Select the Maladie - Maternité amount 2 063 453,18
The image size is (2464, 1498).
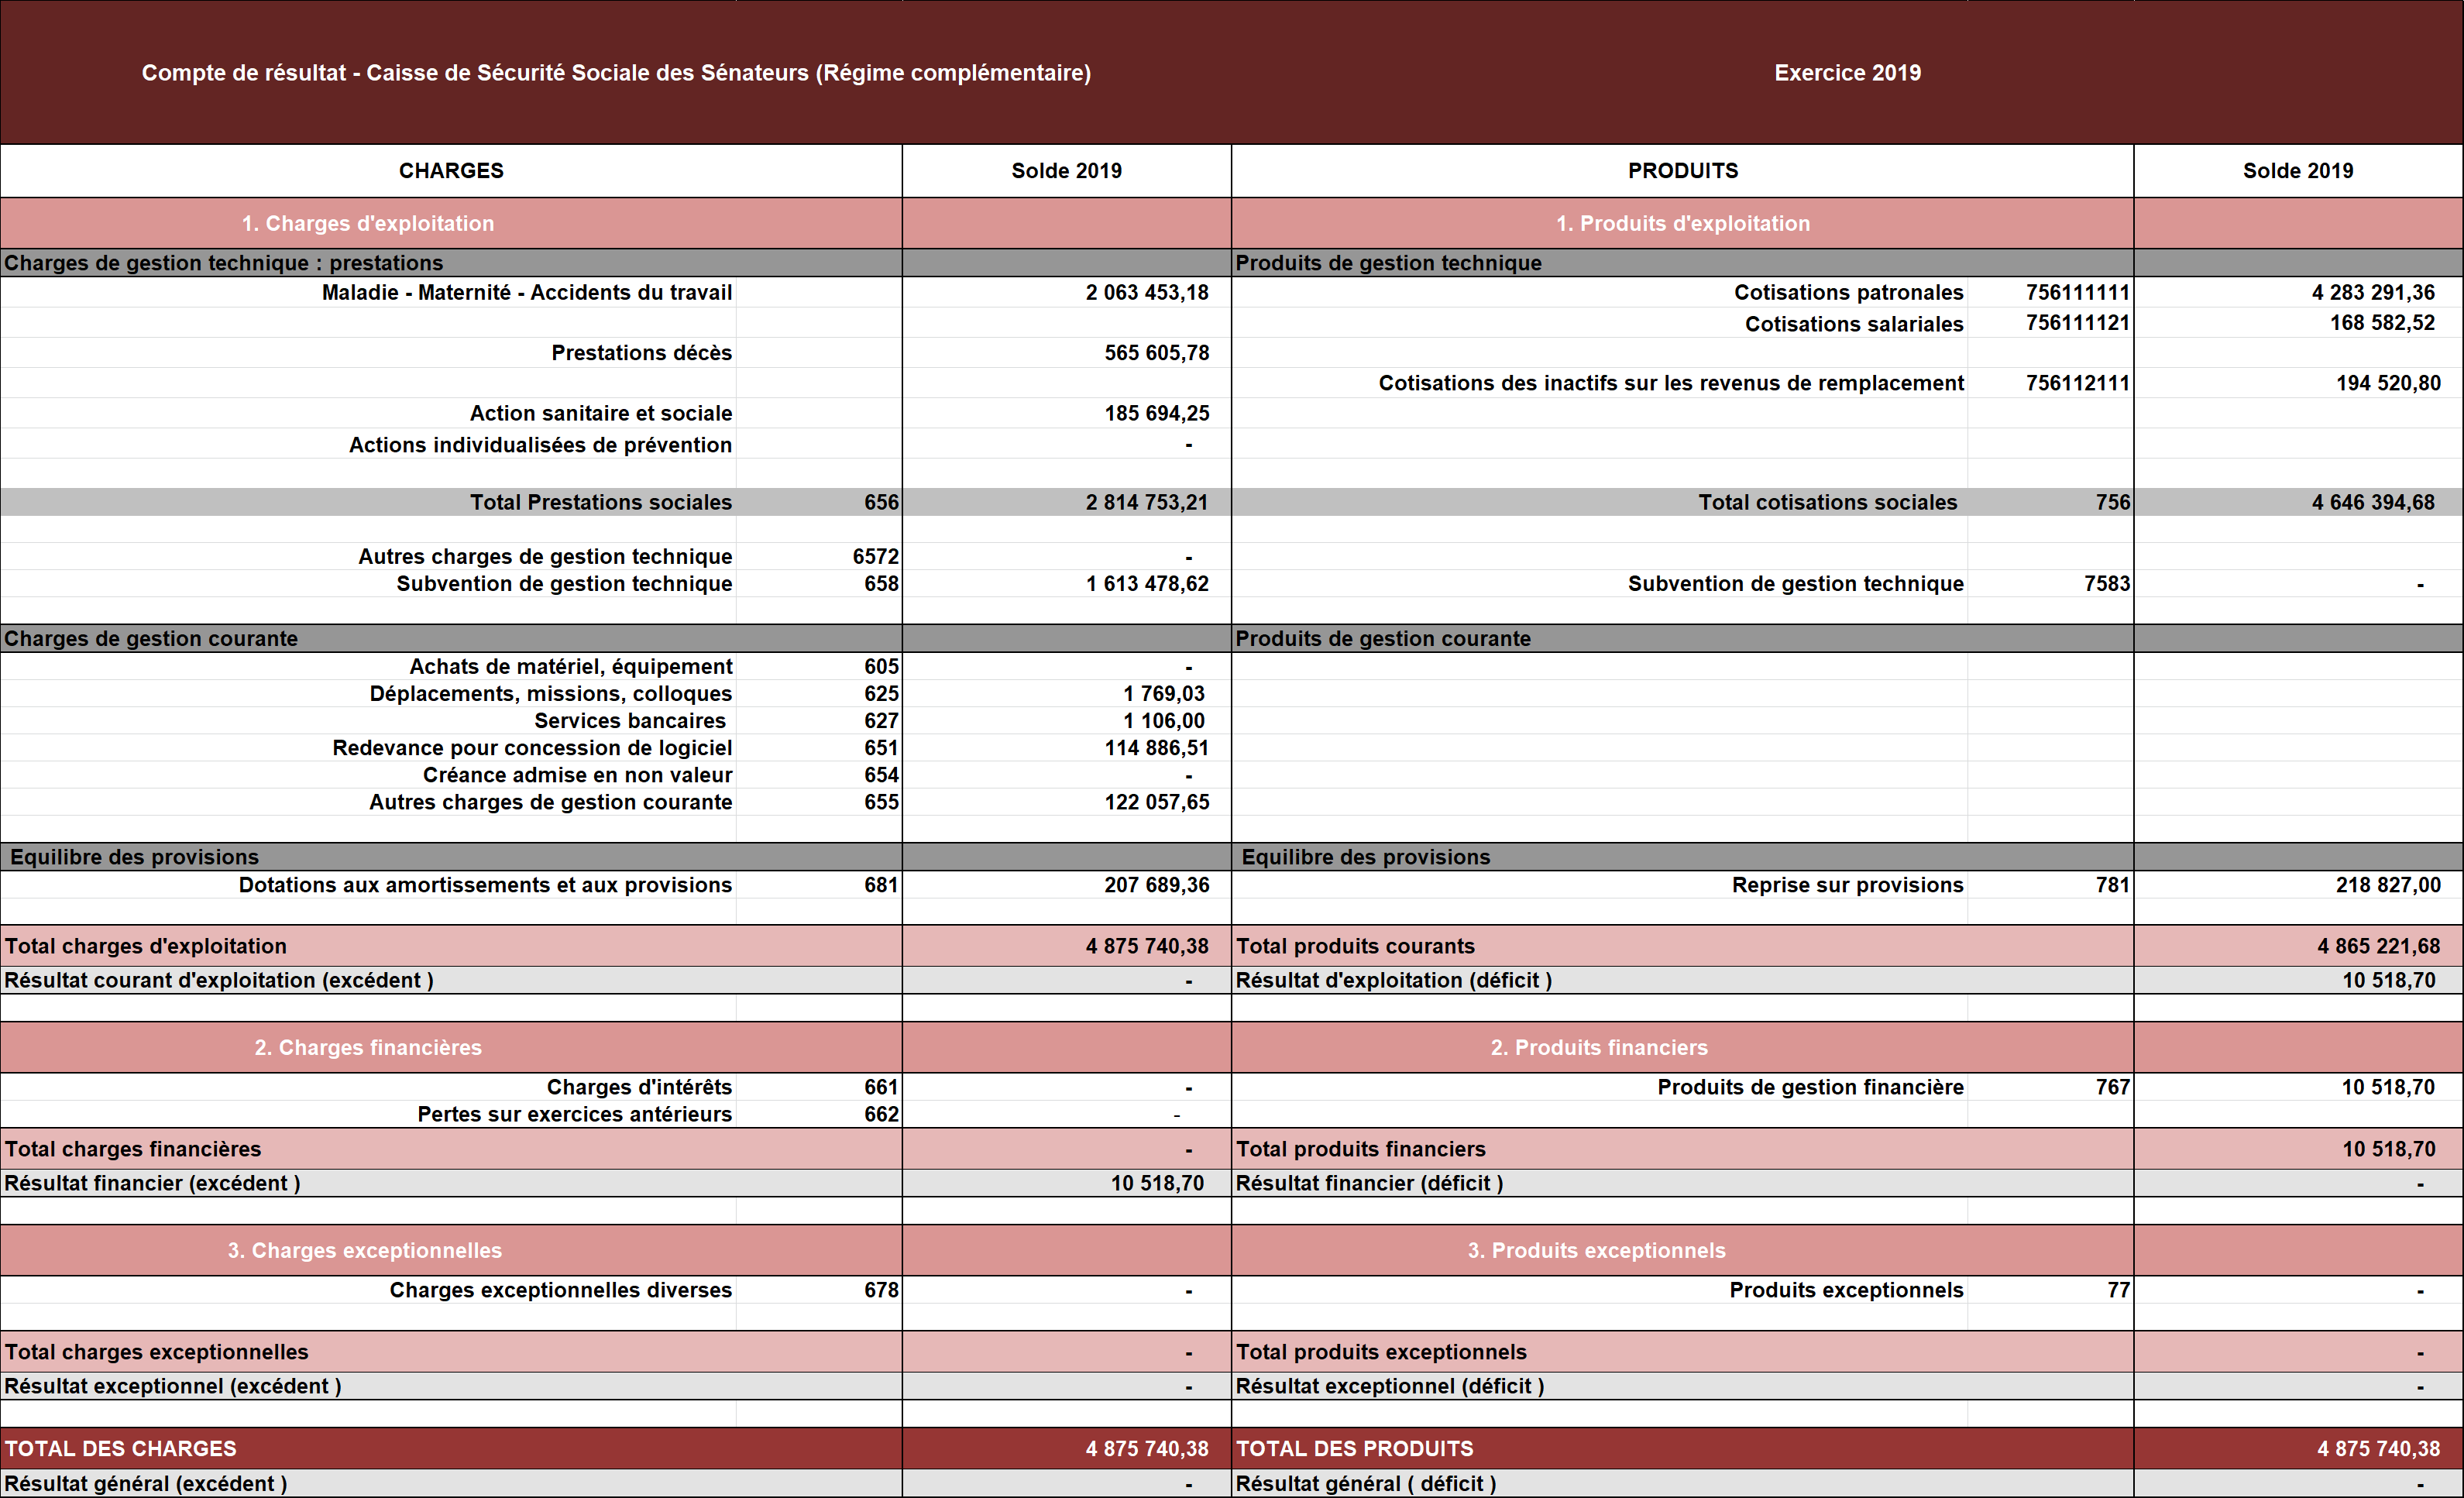(1146, 293)
